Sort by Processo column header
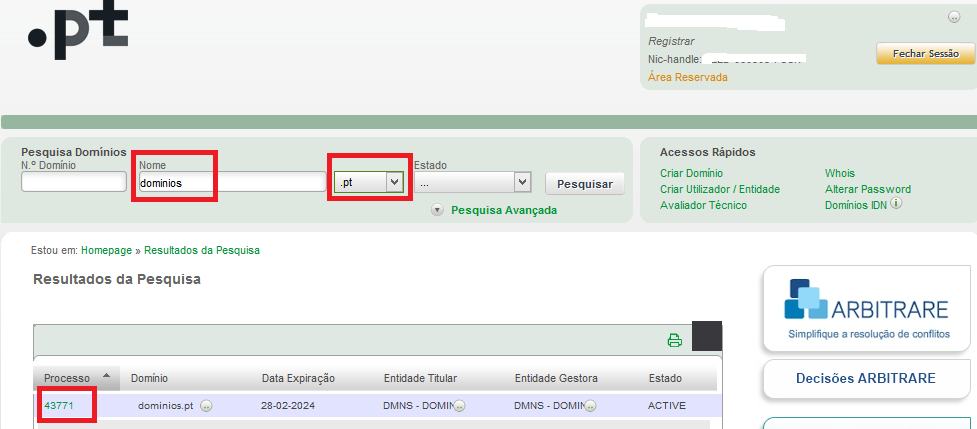The height and width of the screenshot is (429, 977). click(68, 378)
